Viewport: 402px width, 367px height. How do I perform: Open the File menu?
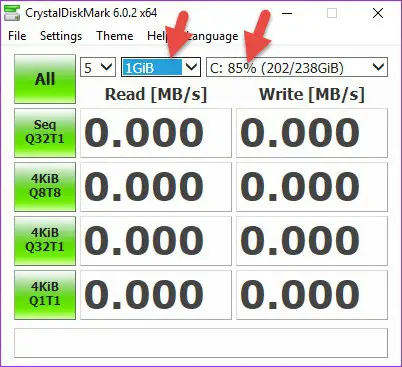tap(17, 36)
